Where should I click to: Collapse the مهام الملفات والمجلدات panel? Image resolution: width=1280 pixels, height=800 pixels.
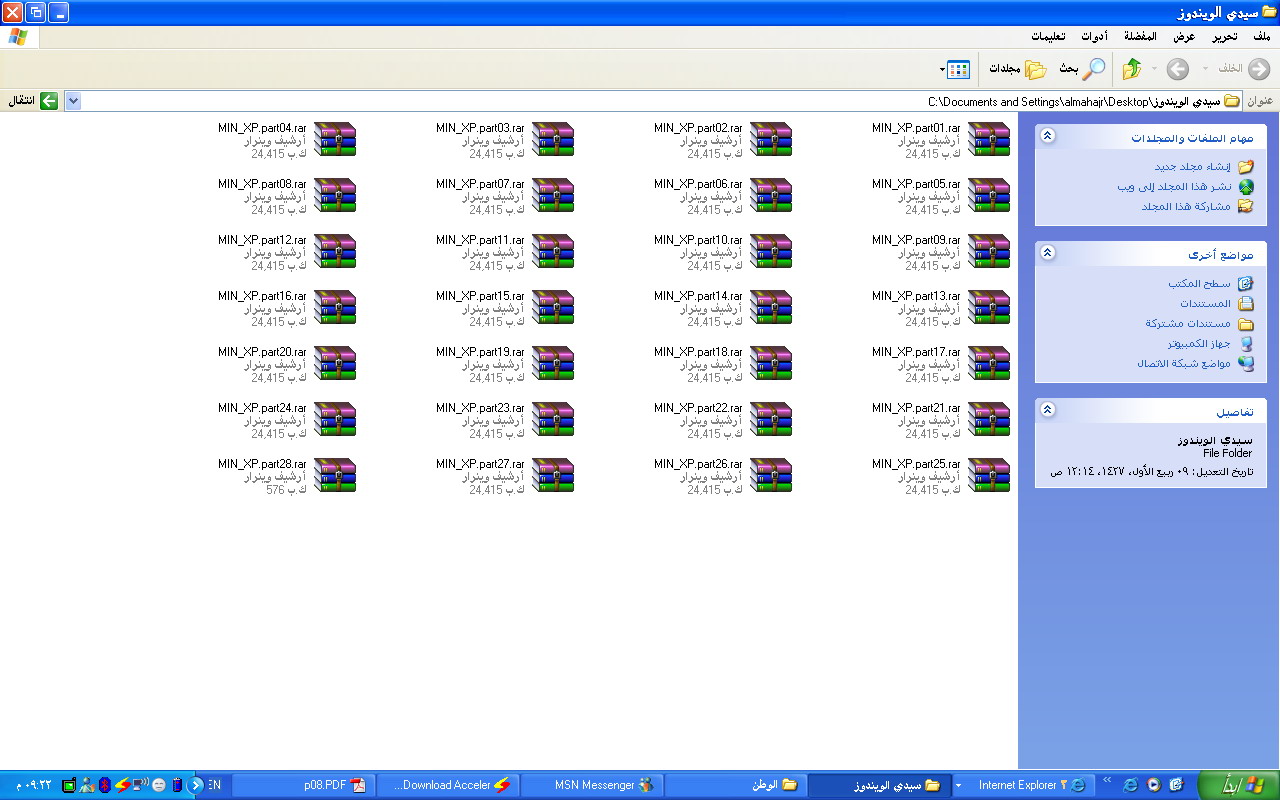1047,137
